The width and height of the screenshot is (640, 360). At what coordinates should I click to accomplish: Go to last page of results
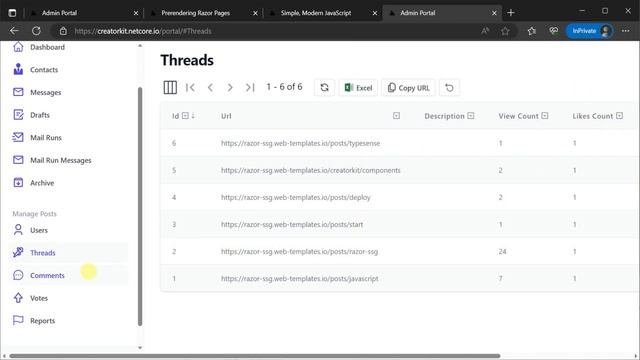click(250, 87)
